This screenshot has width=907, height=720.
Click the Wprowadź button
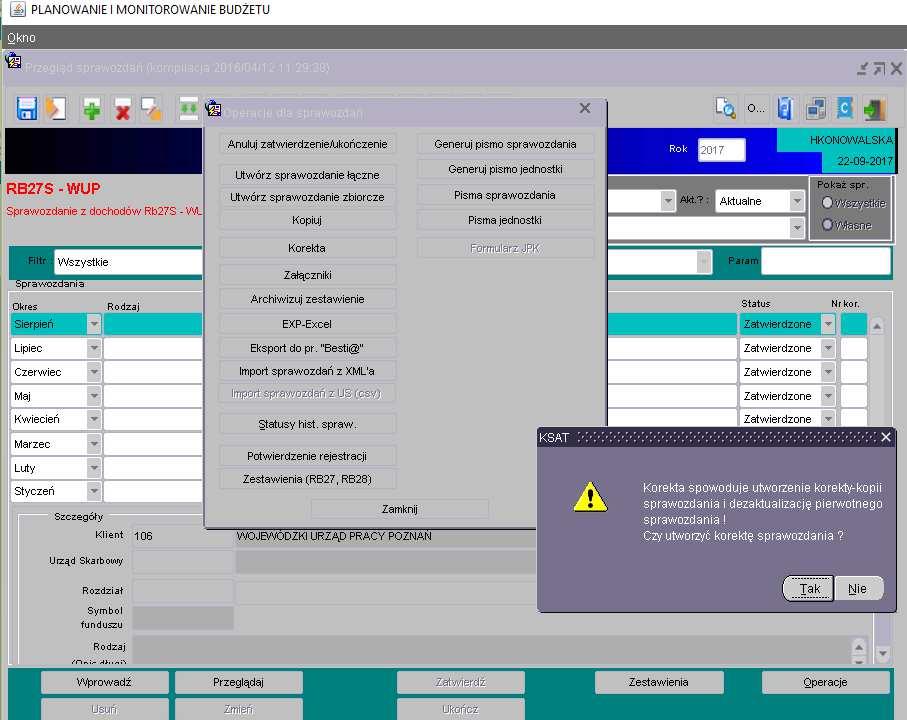(104, 682)
